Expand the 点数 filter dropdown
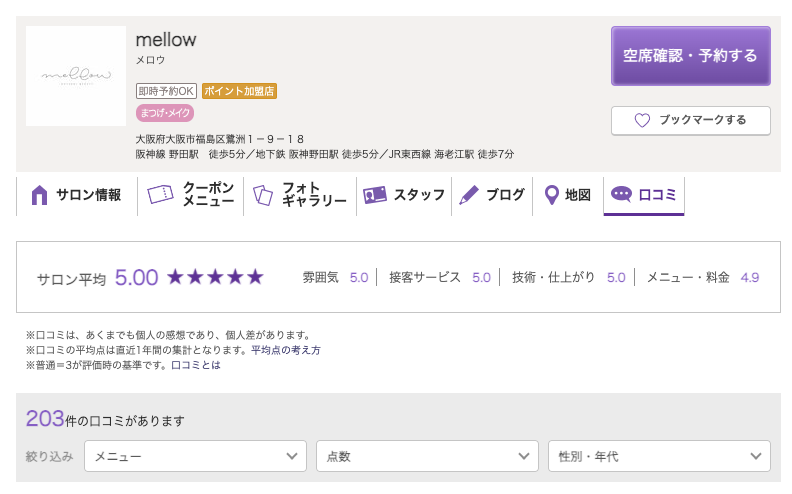This screenshot has height=494, width=792. coord(427,456)
